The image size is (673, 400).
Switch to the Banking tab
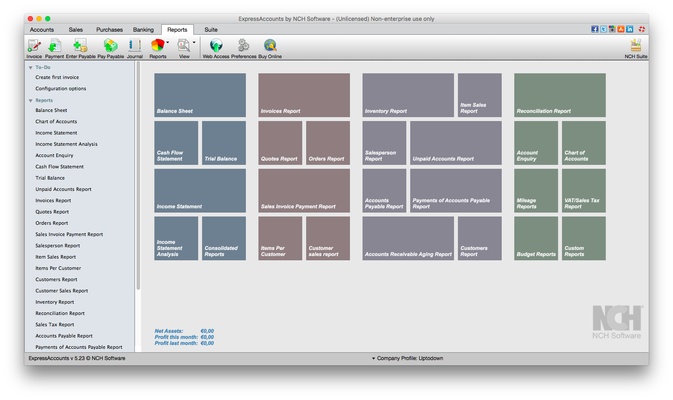pos(143,30)
